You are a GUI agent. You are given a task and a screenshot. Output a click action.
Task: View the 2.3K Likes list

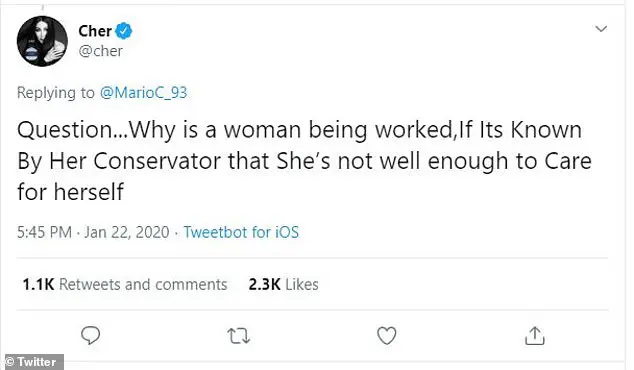[283, 284]
